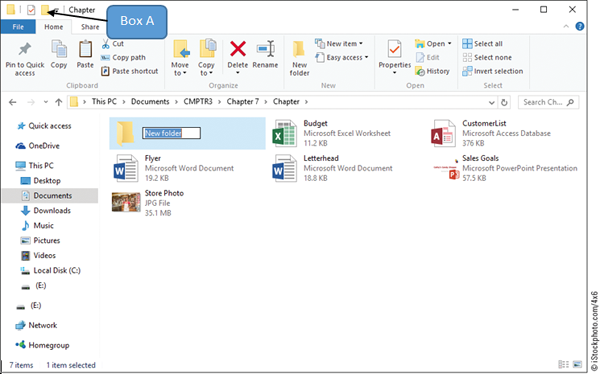Viewport: 600px width, 374px height.
Task: Switch to the Share tab
Action: pyautogui.click(x=90, y=27)
